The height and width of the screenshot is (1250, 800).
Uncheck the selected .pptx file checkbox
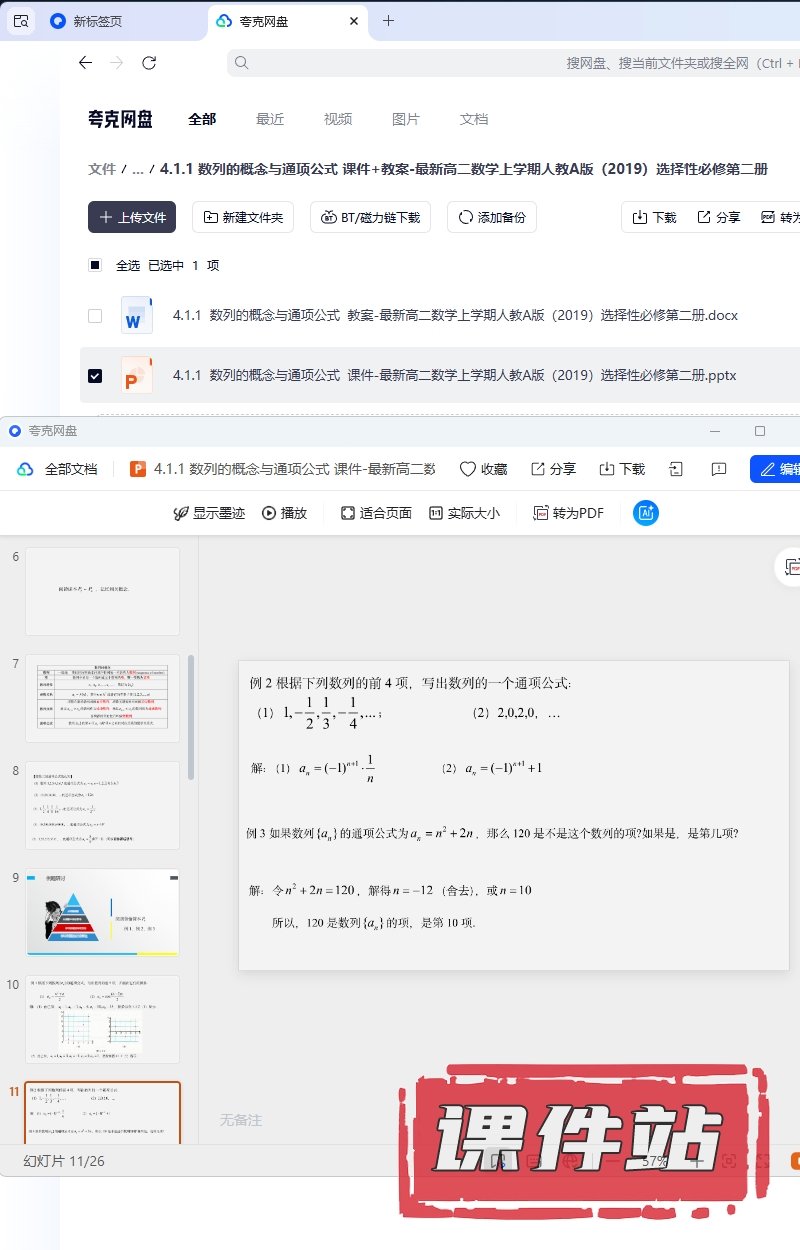pos(95,376)
